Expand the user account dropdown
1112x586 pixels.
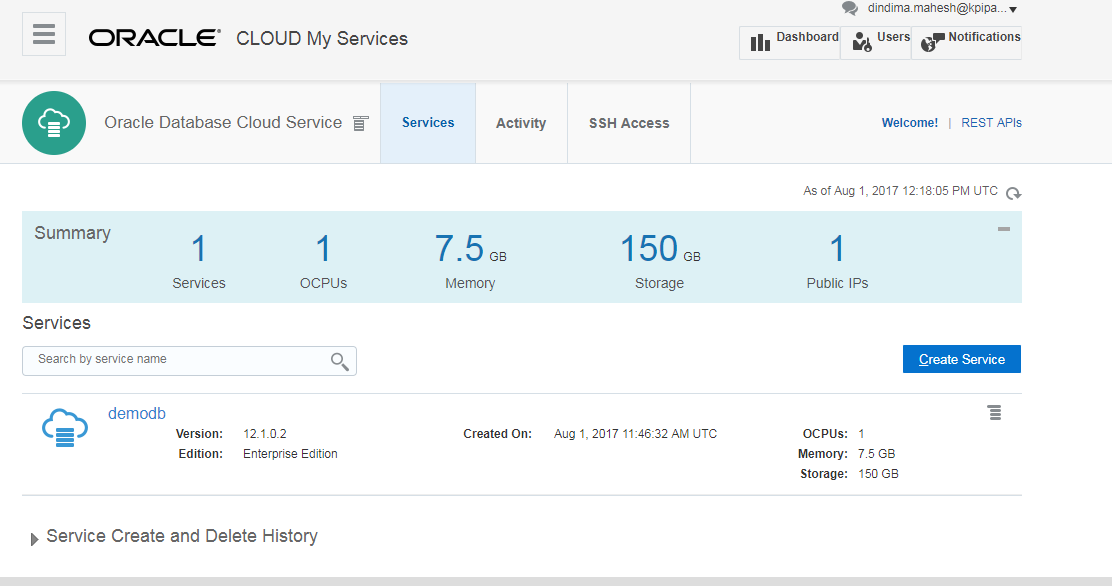(x=1013, y=9)
